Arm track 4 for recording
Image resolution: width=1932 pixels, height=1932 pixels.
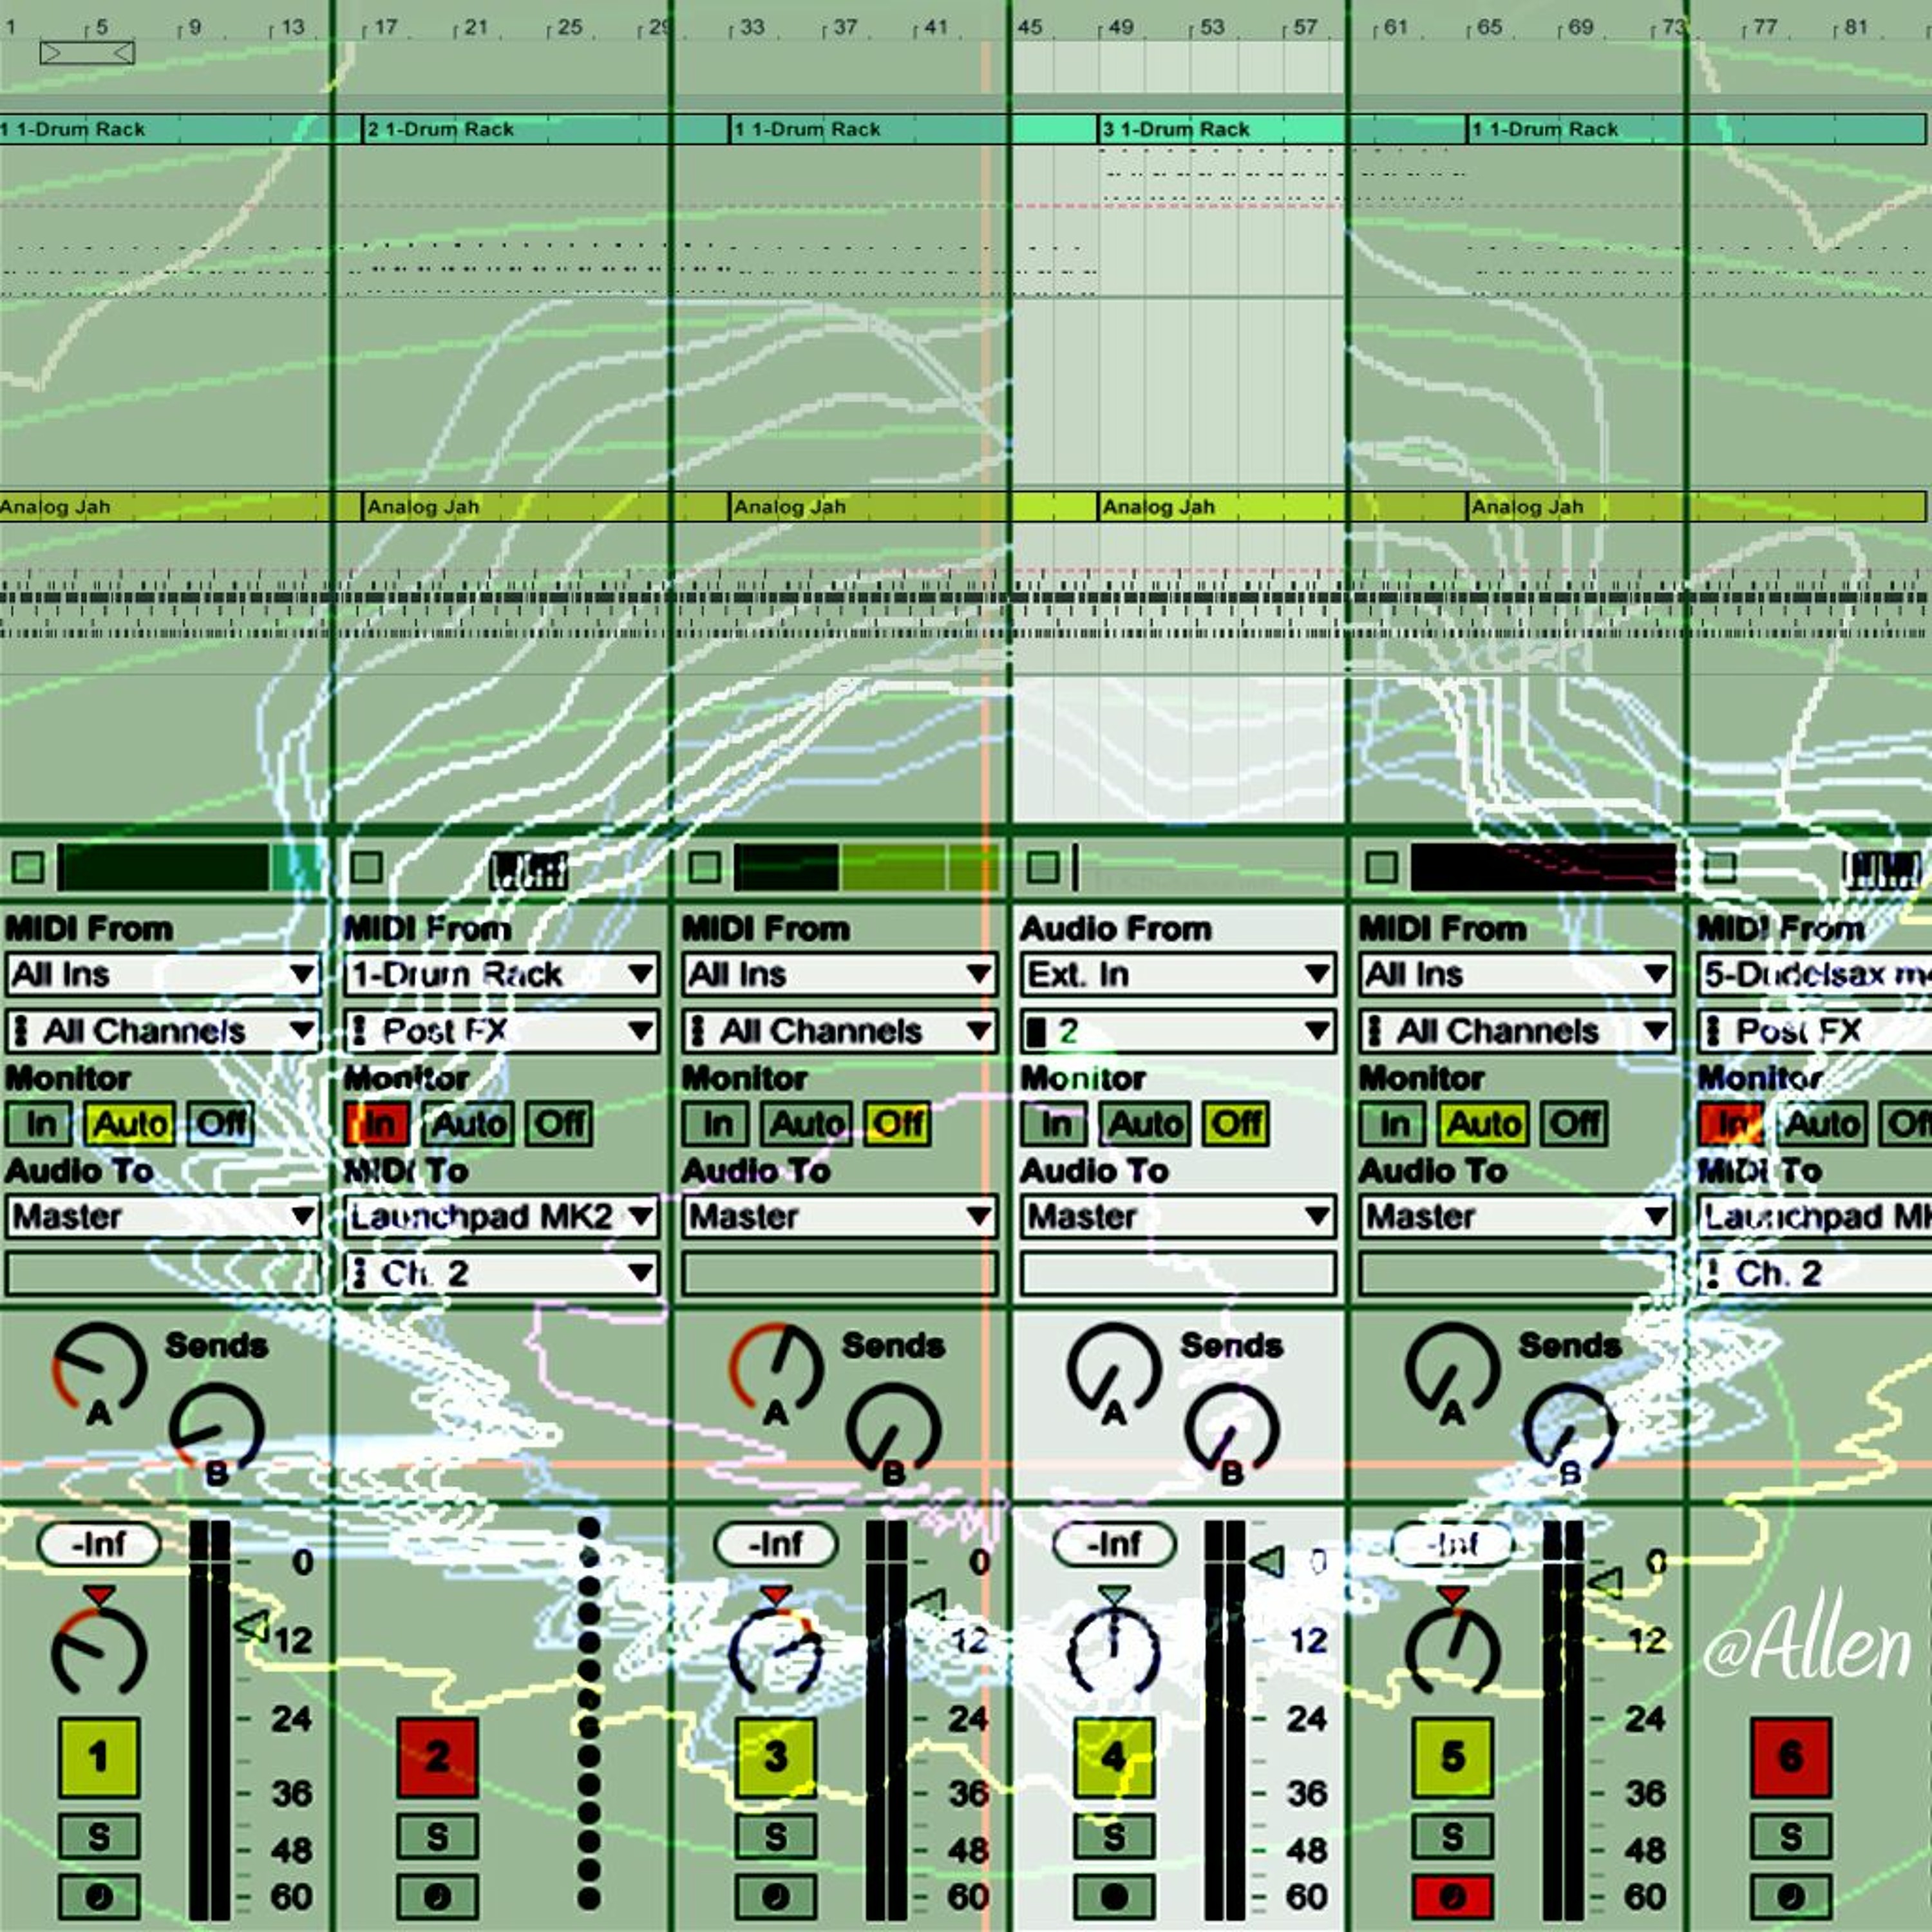(x=1114, y=1896)
